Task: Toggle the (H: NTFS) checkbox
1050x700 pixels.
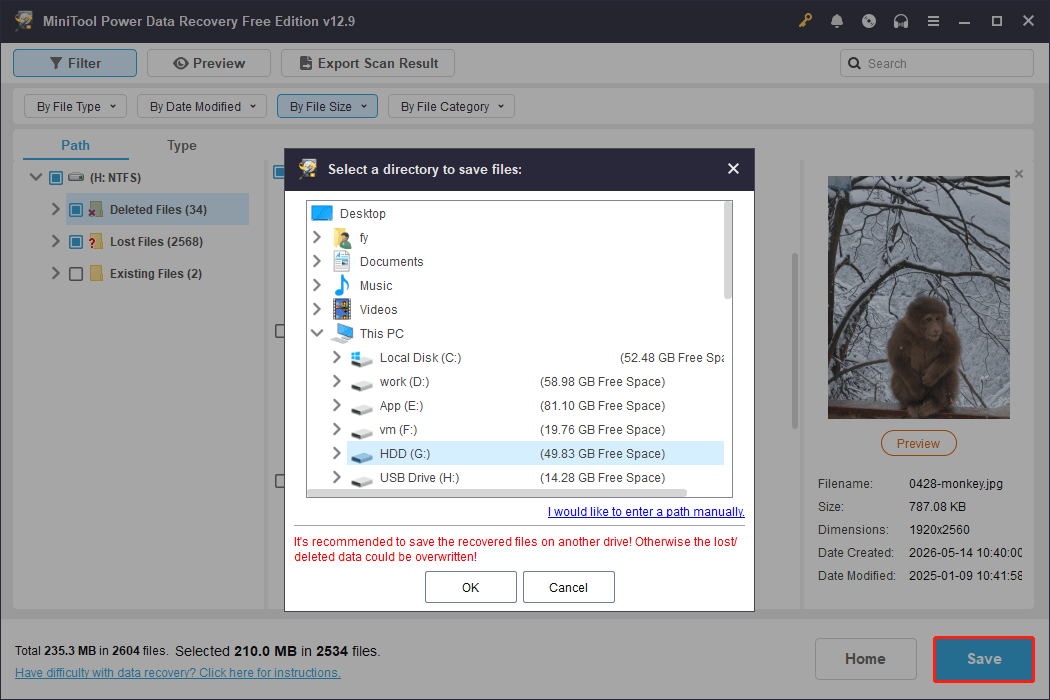Action: (56, 178)
